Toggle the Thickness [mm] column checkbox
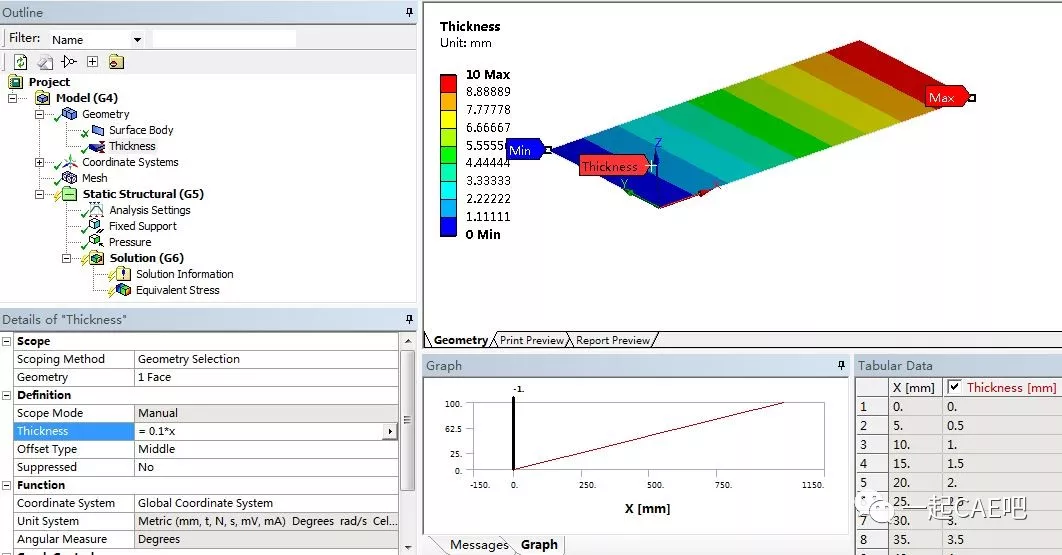The width and height of the screenshot is (1062, 555). [x=954, y=387]
